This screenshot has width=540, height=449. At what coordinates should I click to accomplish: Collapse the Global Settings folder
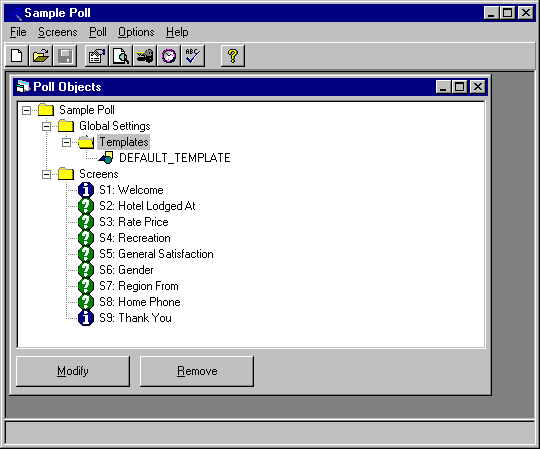coord(46,126)
